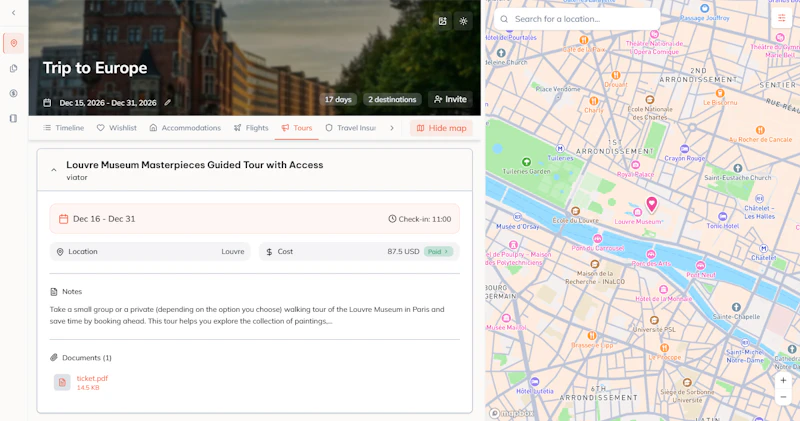Click the Pont Neuf map marker

pyautogui.click(x=701, y=265)
